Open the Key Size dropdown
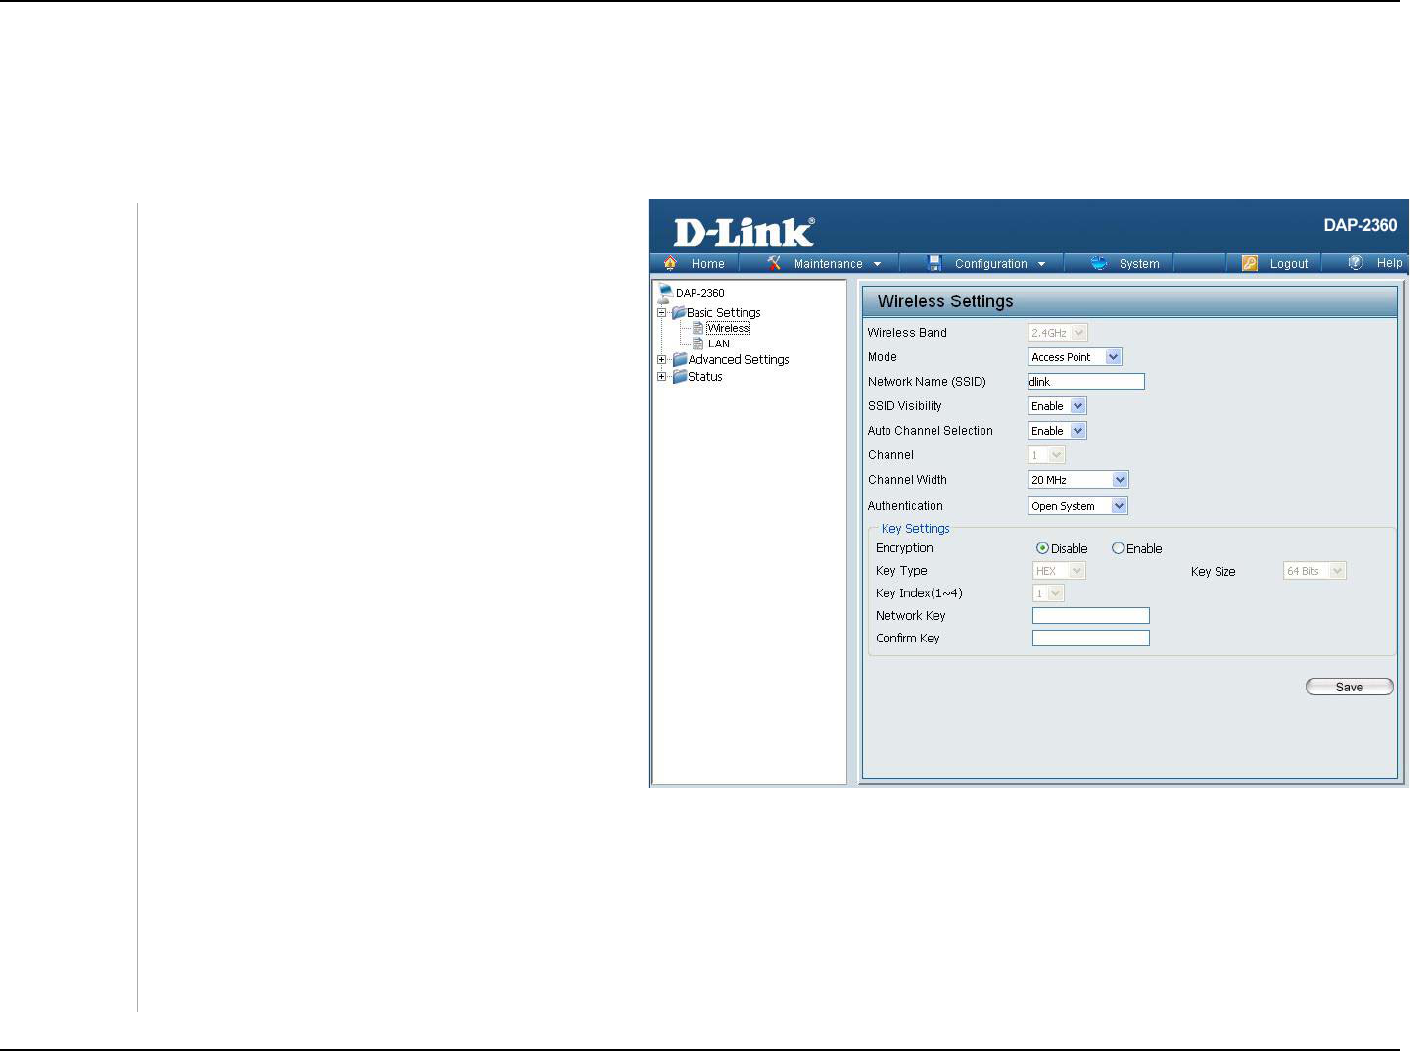1410x1051 pixels. pos(1315,571)
